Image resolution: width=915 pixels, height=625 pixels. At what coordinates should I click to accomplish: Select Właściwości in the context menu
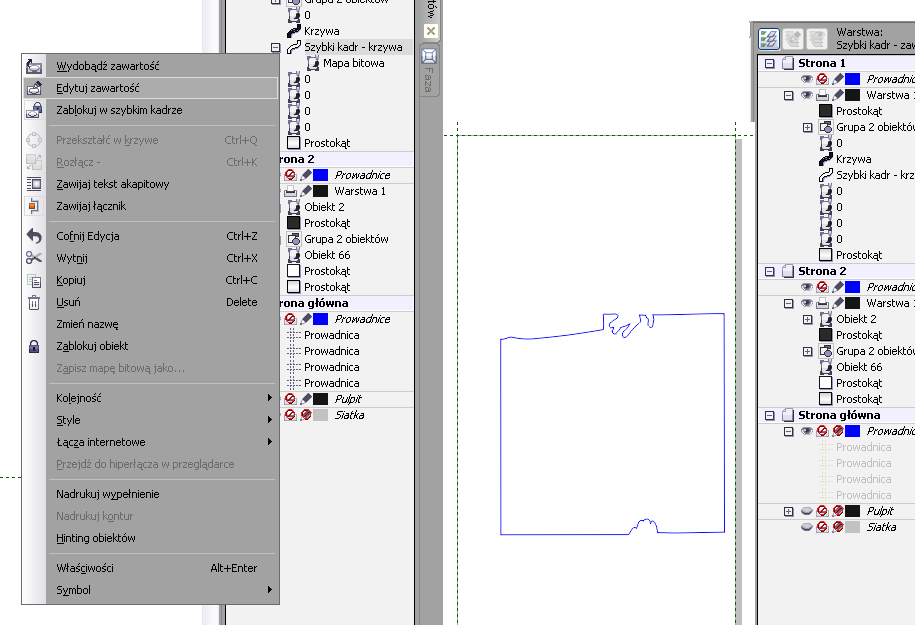click(x=84, y=568)
